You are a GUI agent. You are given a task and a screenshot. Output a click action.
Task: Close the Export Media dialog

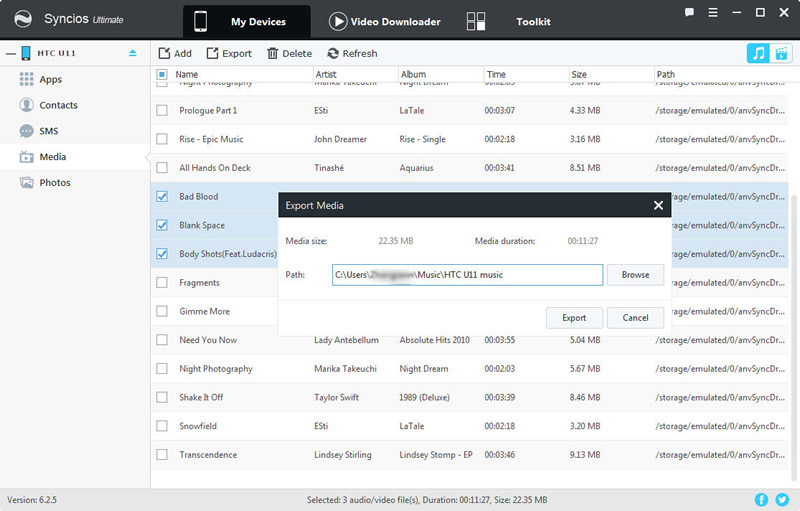click(658, 205)
